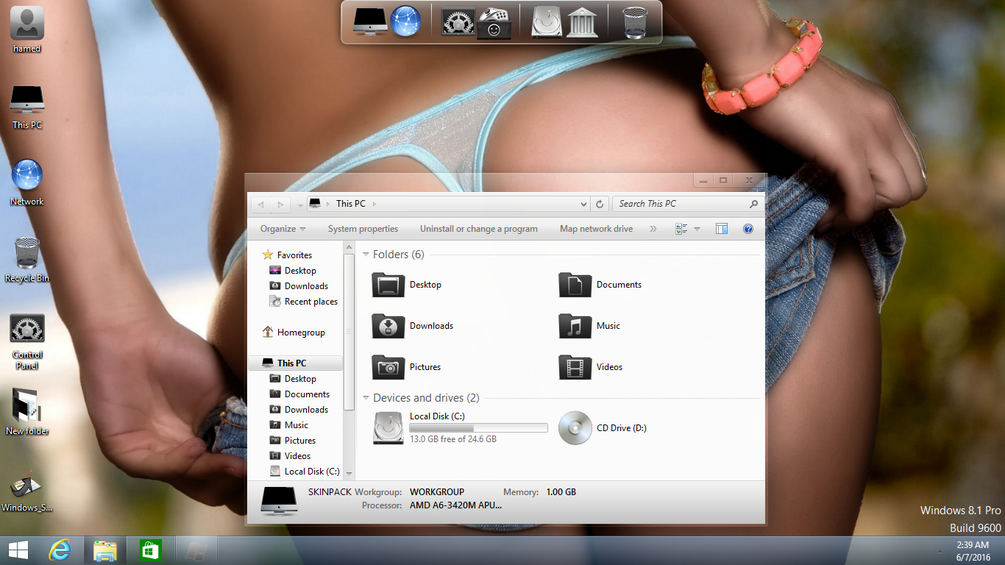Click the Local Disk (C:) usage bar

478,428
